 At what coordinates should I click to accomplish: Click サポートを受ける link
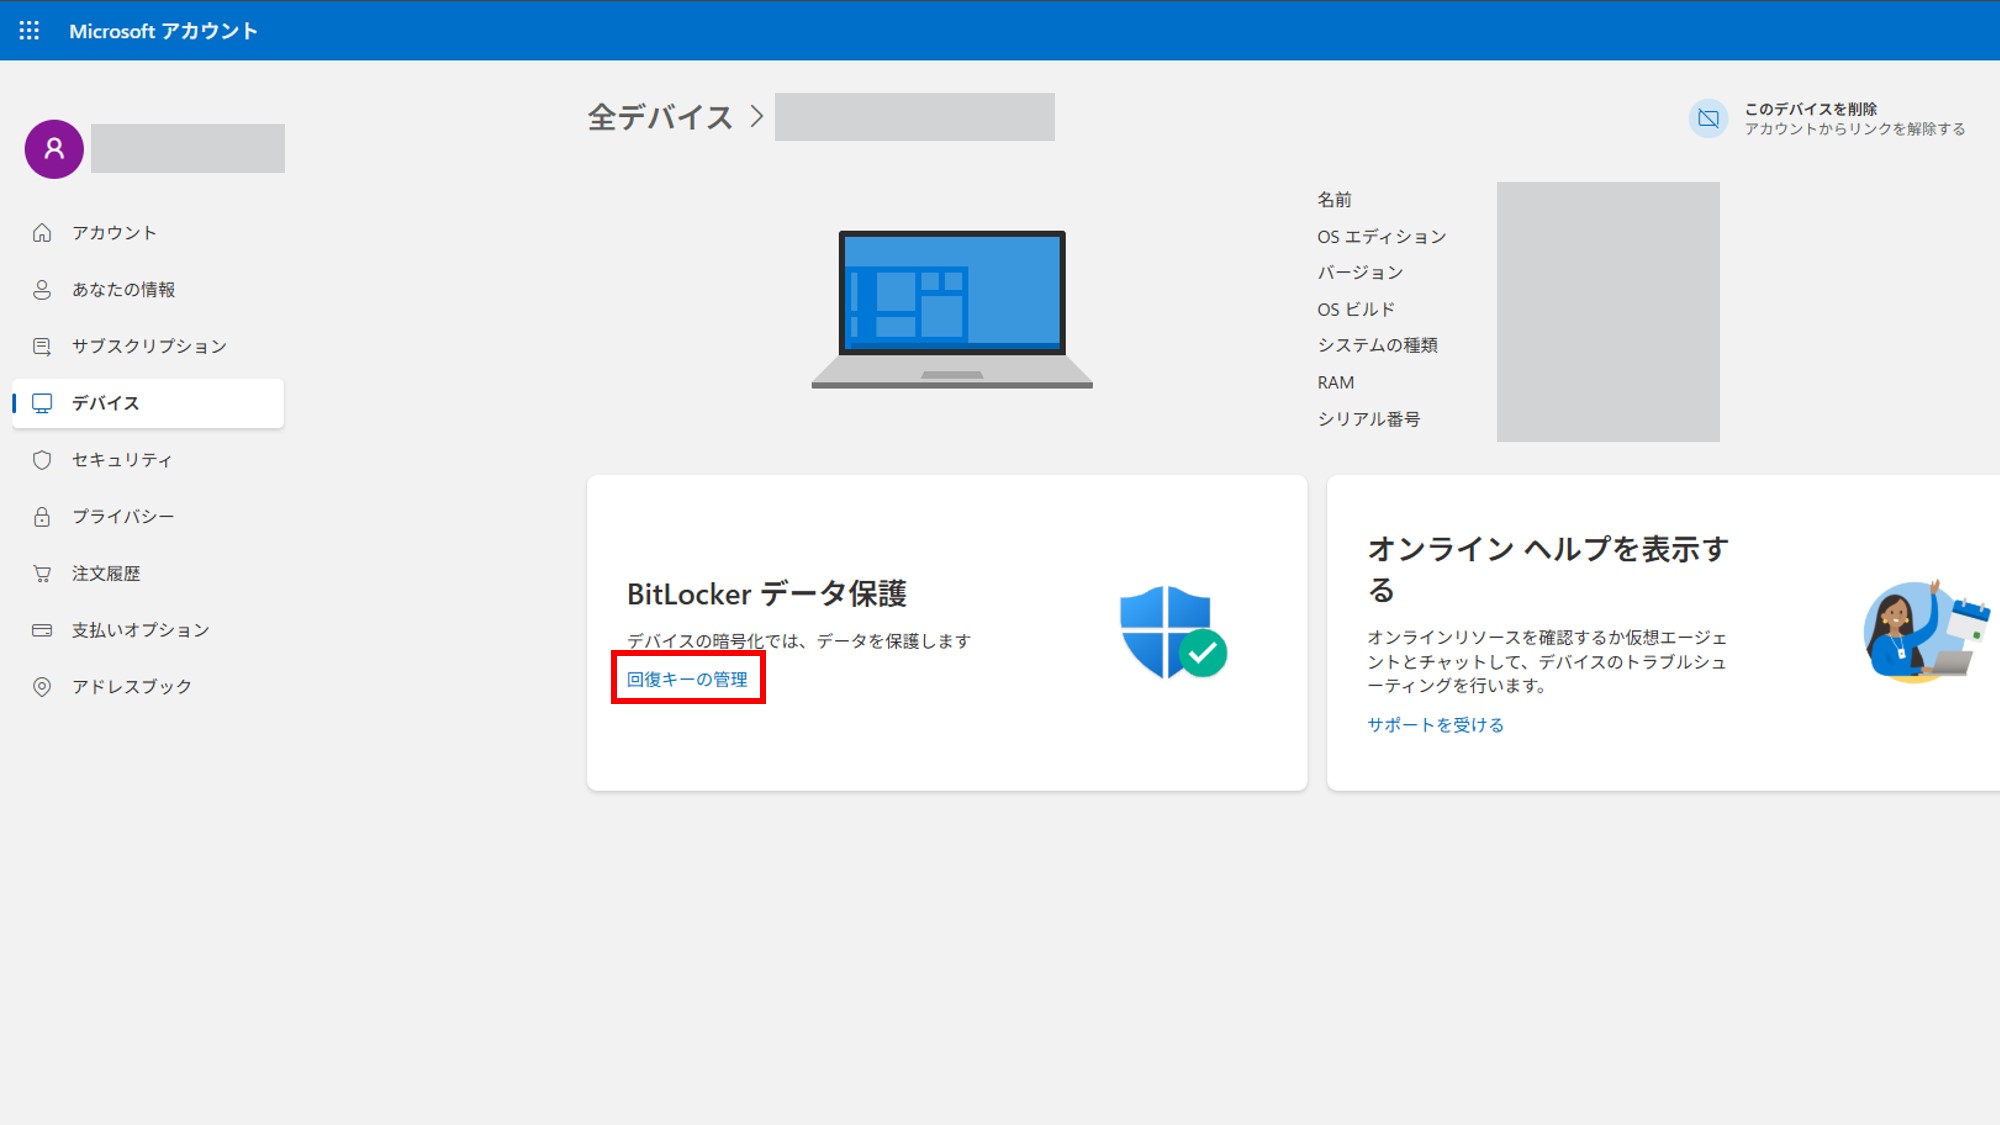pos(1435,725)
